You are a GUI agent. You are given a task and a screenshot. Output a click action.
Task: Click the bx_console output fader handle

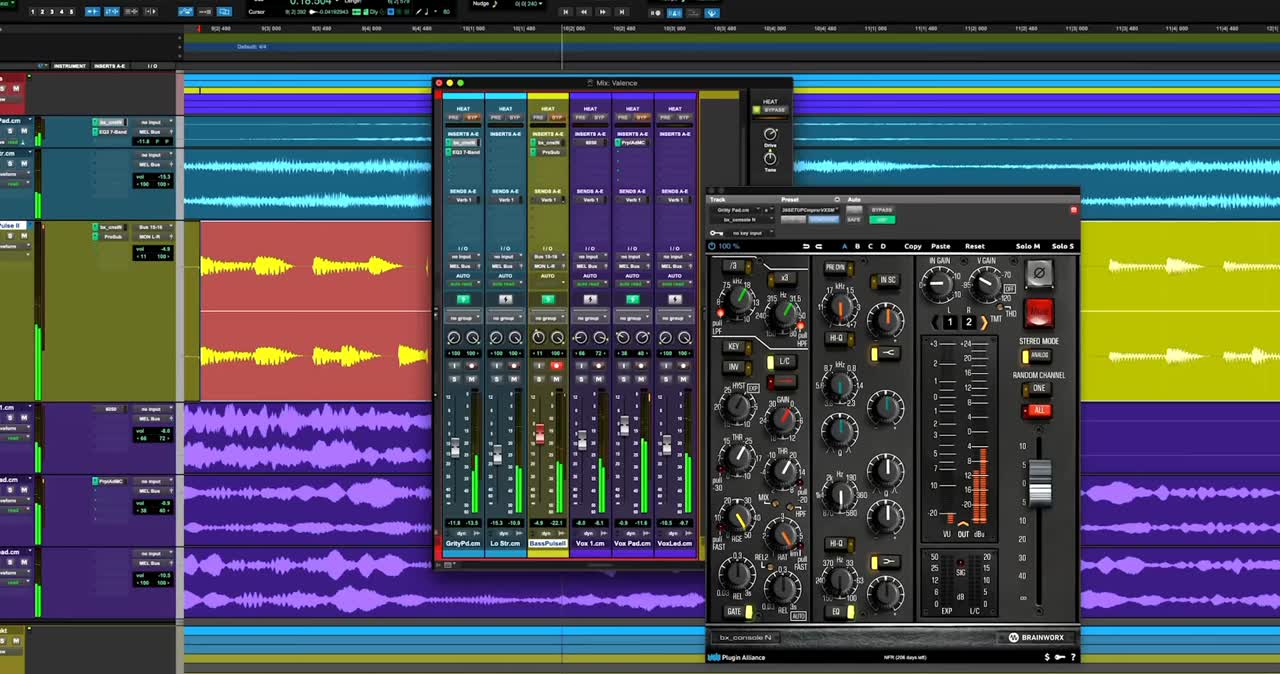(1041, 484)
